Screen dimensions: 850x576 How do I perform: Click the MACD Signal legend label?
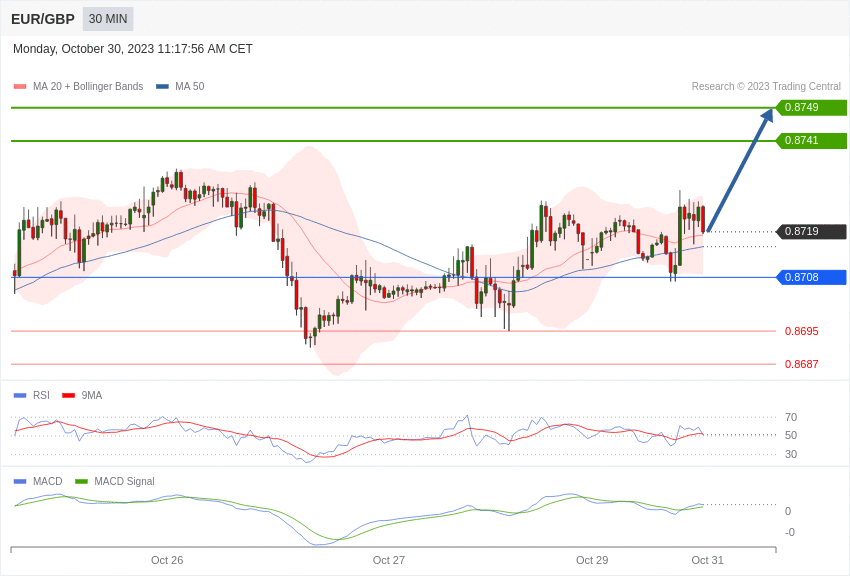point(124,481)
